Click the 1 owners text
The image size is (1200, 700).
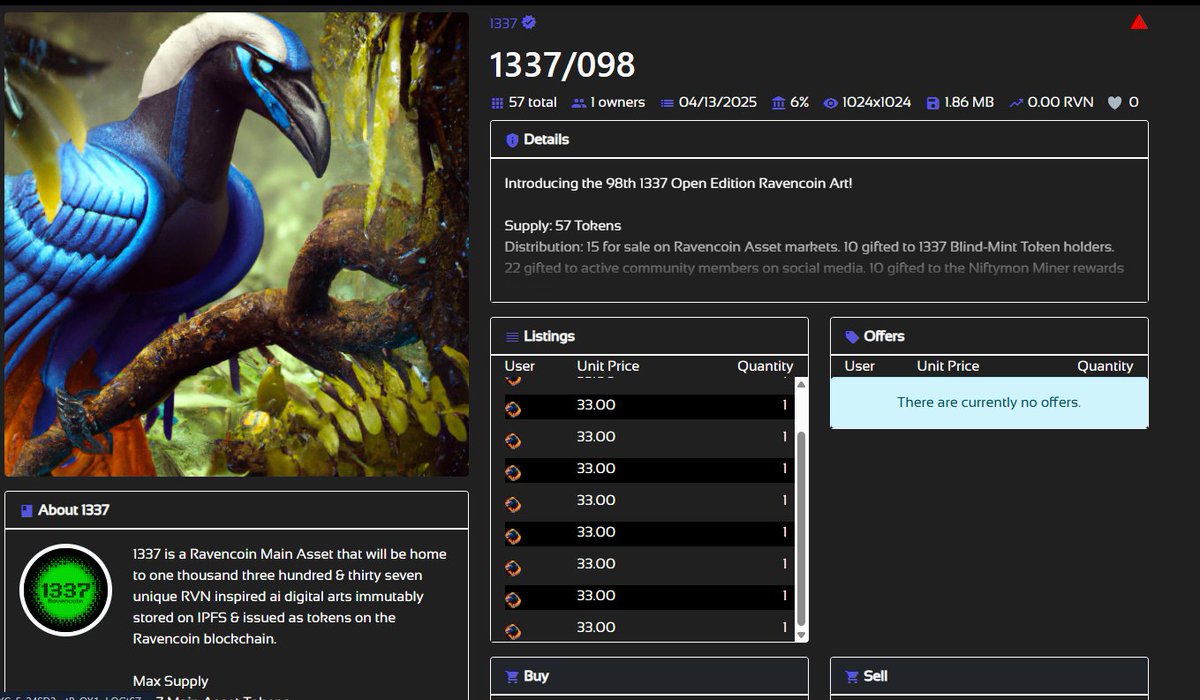point(617,102)
